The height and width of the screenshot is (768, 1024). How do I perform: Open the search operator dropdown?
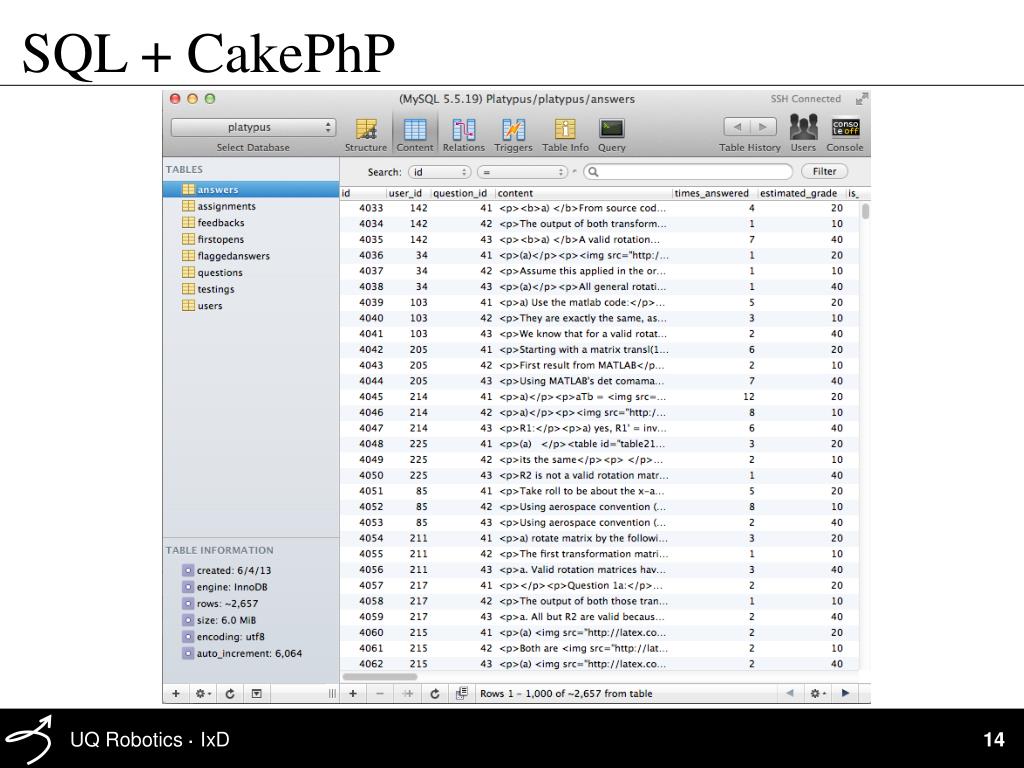pyautogui.click(x=522, y=172)
